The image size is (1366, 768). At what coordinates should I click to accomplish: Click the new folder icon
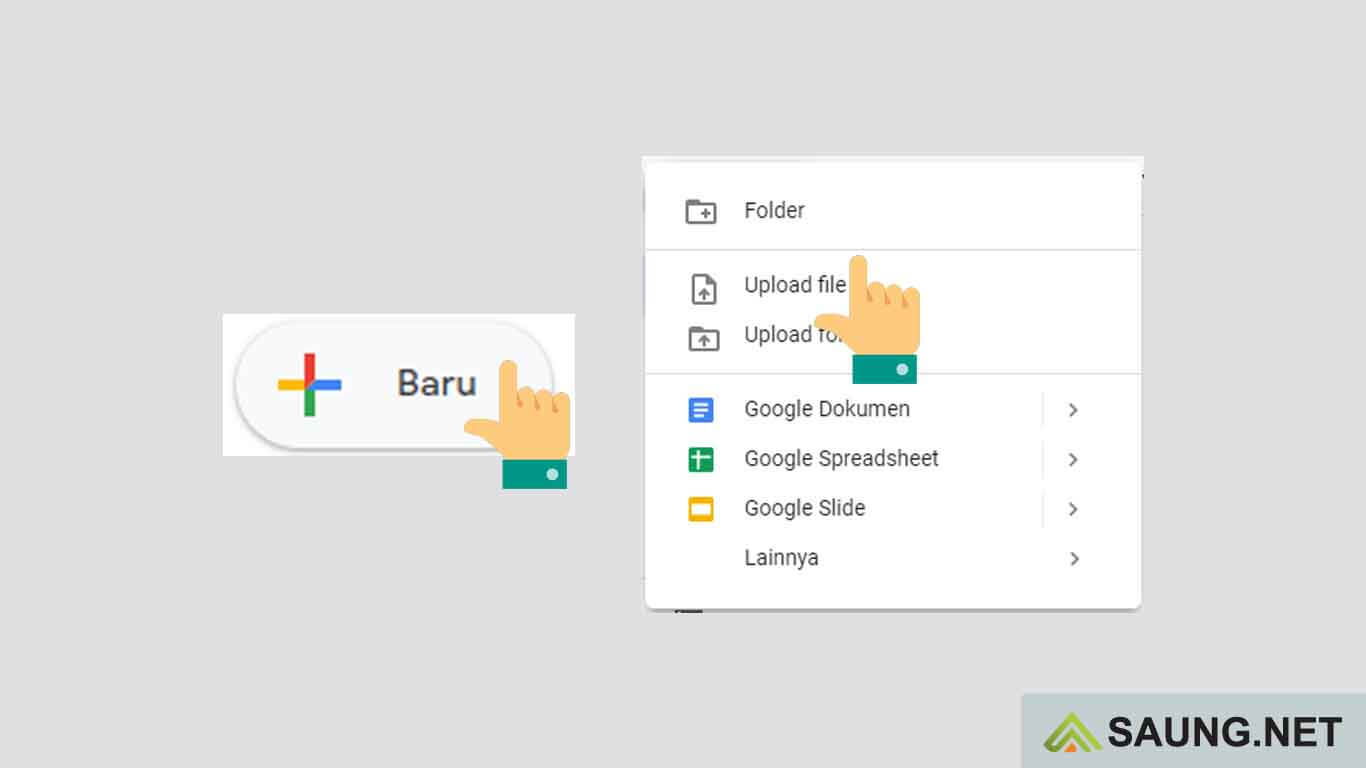coord(701,211)
